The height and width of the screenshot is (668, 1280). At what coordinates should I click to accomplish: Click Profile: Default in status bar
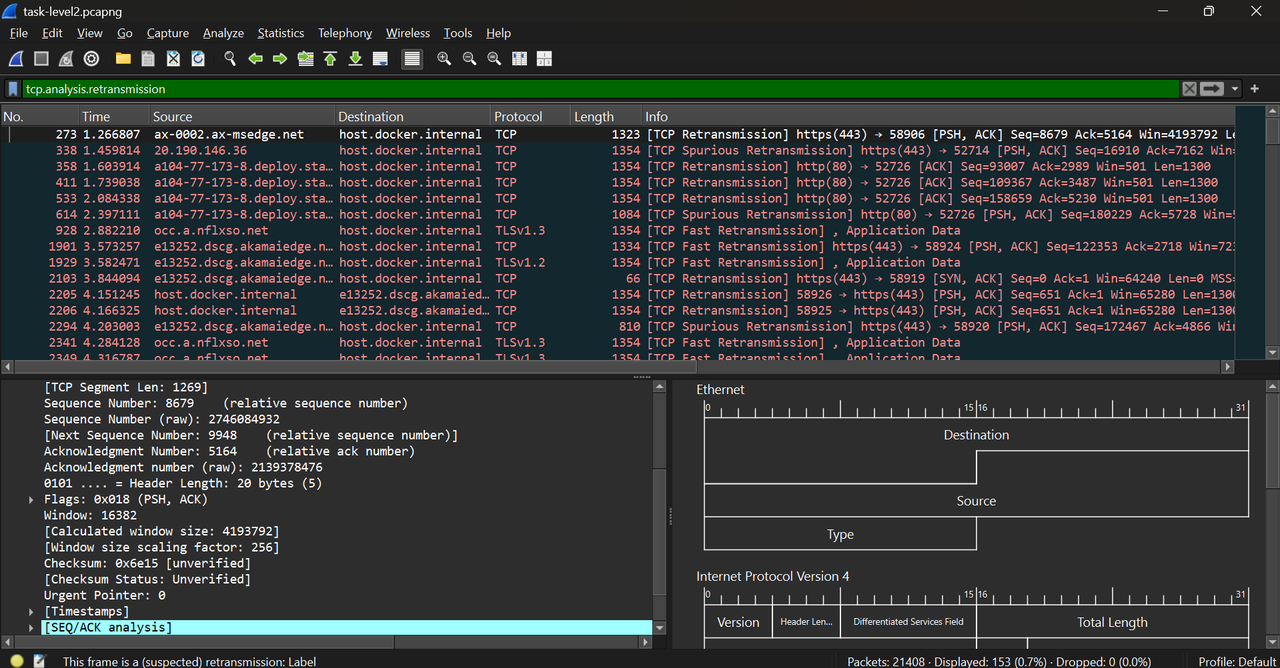(x=1237, y=661)
